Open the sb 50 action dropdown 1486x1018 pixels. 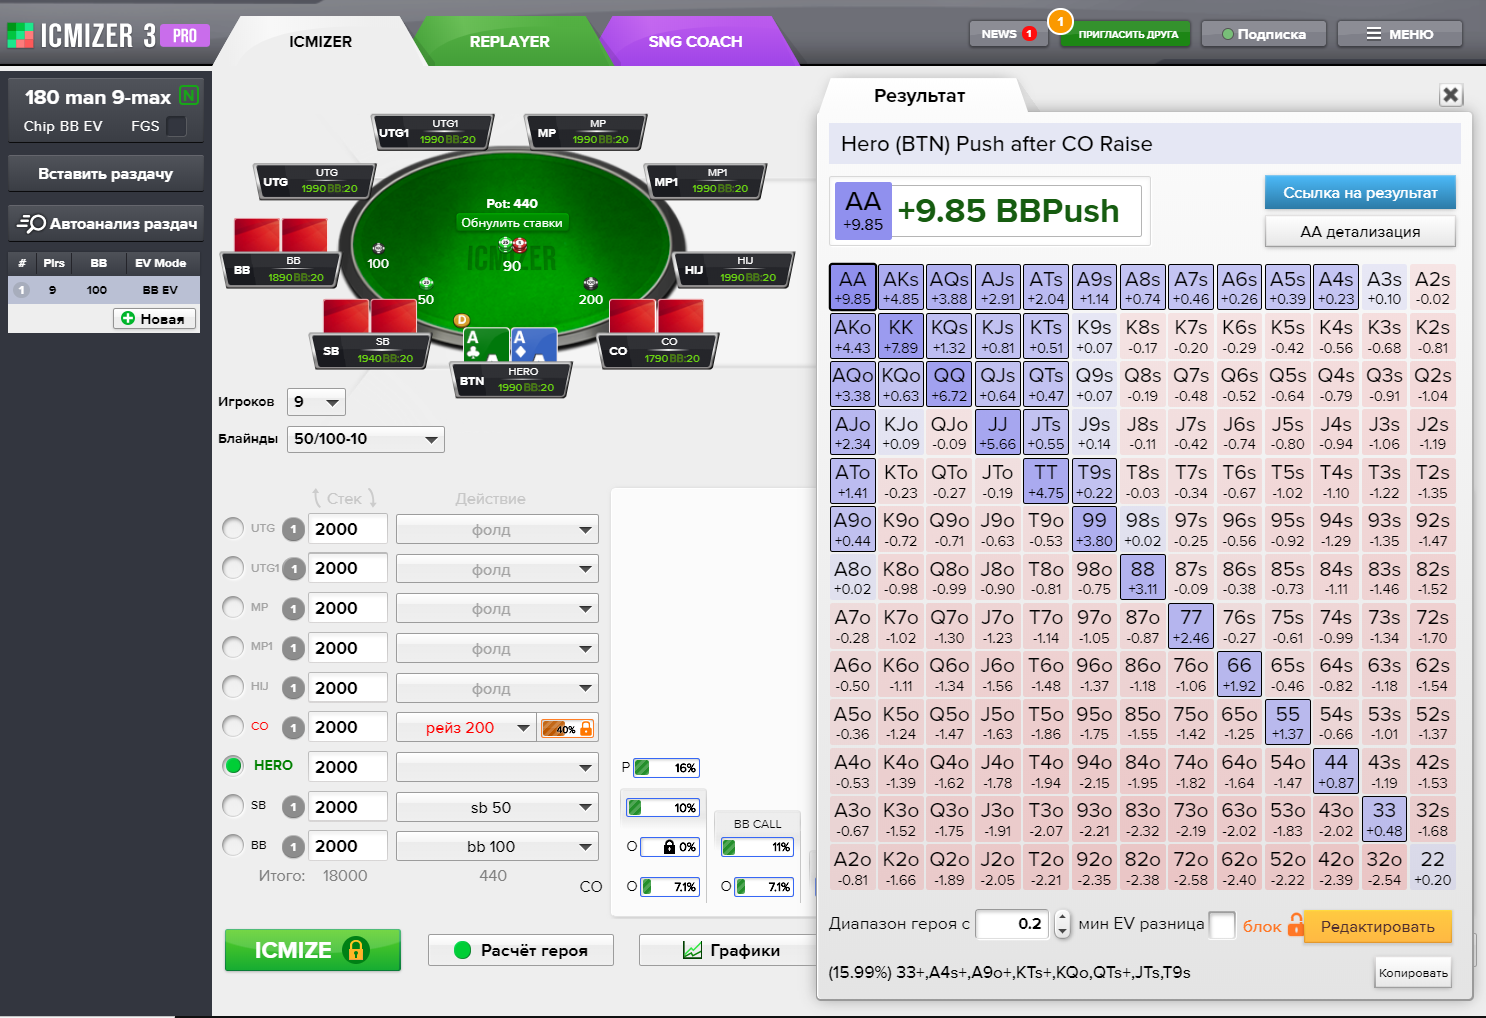[x=497, y=807]
